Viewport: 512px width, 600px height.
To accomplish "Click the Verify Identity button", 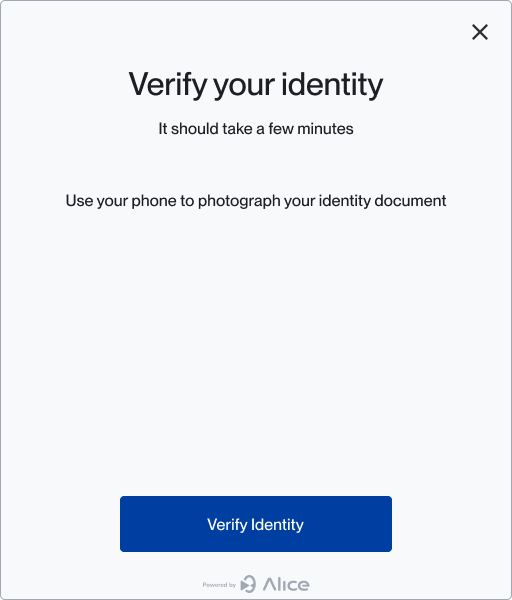I will [x=256, y=524].
